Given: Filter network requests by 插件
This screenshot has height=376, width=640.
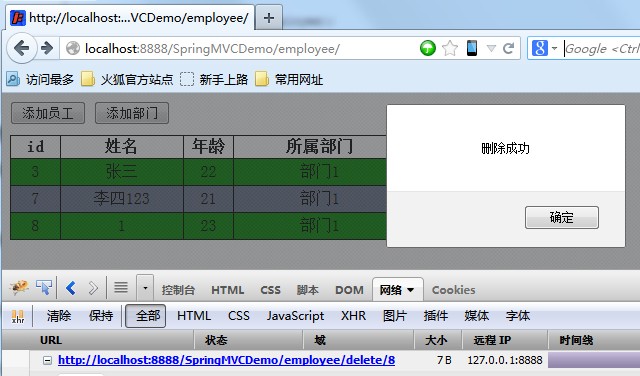Looking at the screenshot, I should pyautogui.click(x=436, y=316).
